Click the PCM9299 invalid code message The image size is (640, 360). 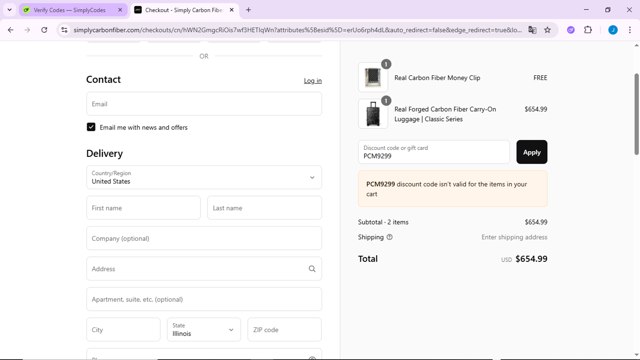point(453,189)
